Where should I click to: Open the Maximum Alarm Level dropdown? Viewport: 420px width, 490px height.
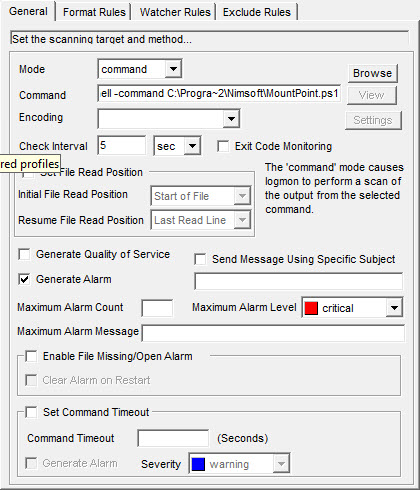click(394, 307)
